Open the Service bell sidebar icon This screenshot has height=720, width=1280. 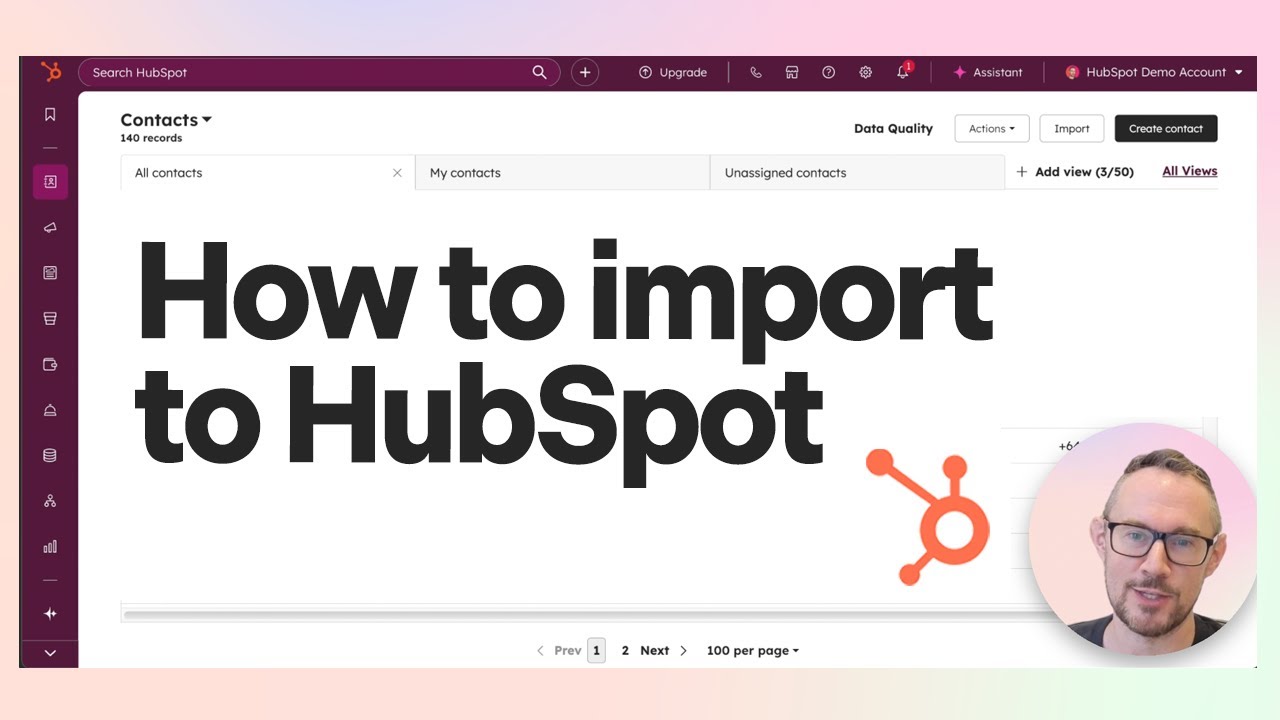pos(50,410)
